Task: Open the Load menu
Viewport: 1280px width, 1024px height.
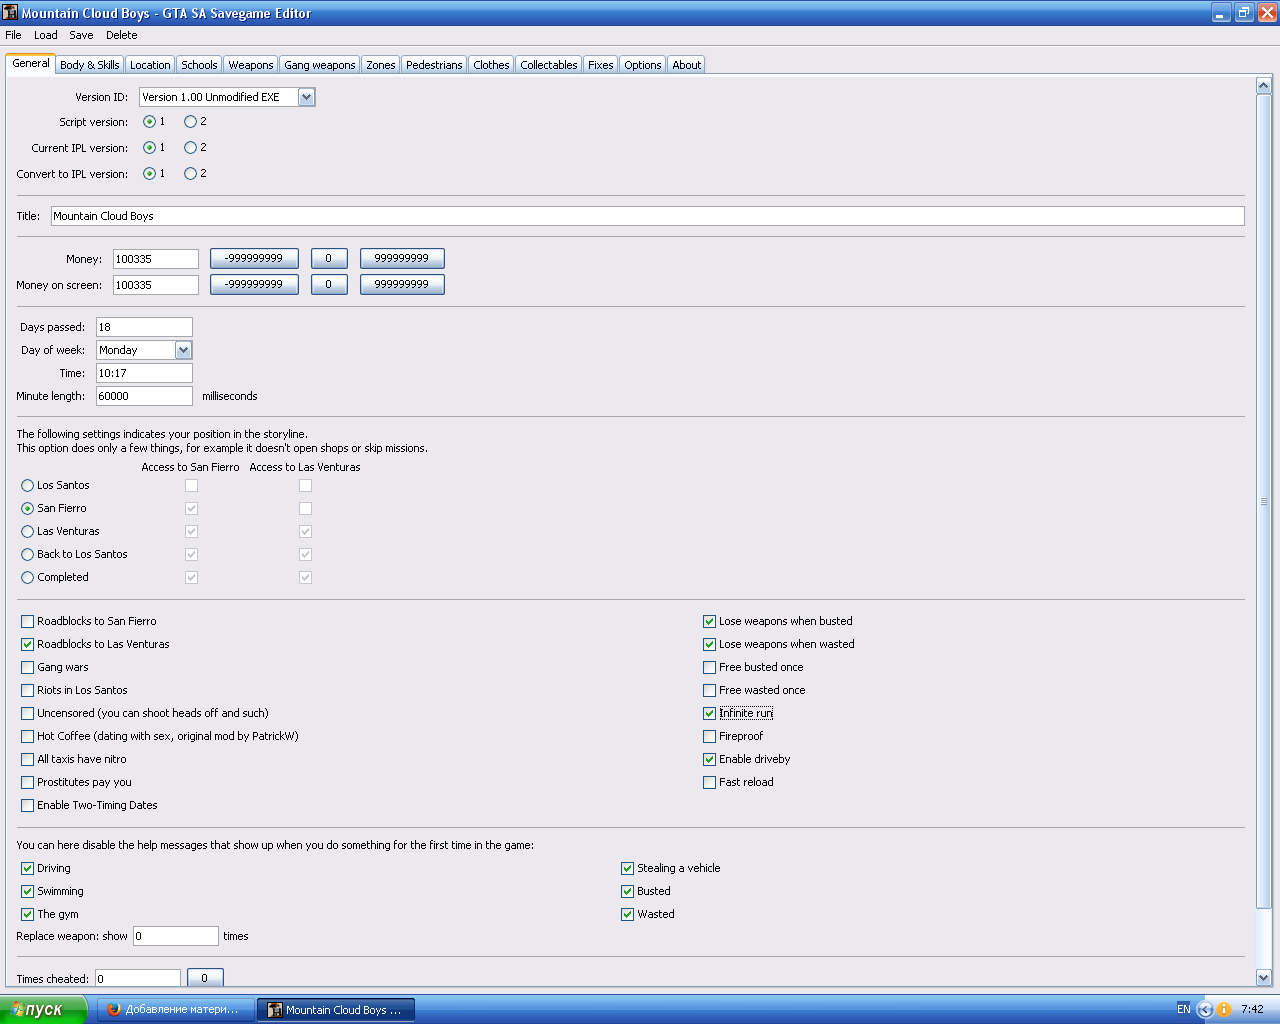Action: point(46,35)
